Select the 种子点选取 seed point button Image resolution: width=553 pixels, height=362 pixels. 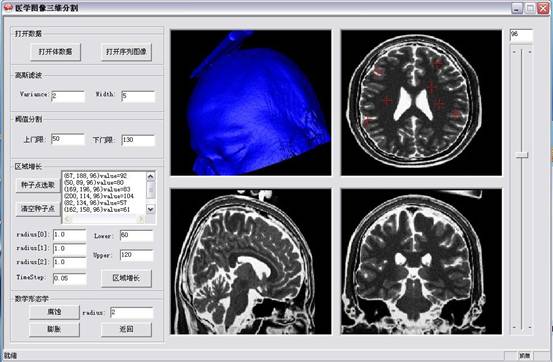point(38,185)
